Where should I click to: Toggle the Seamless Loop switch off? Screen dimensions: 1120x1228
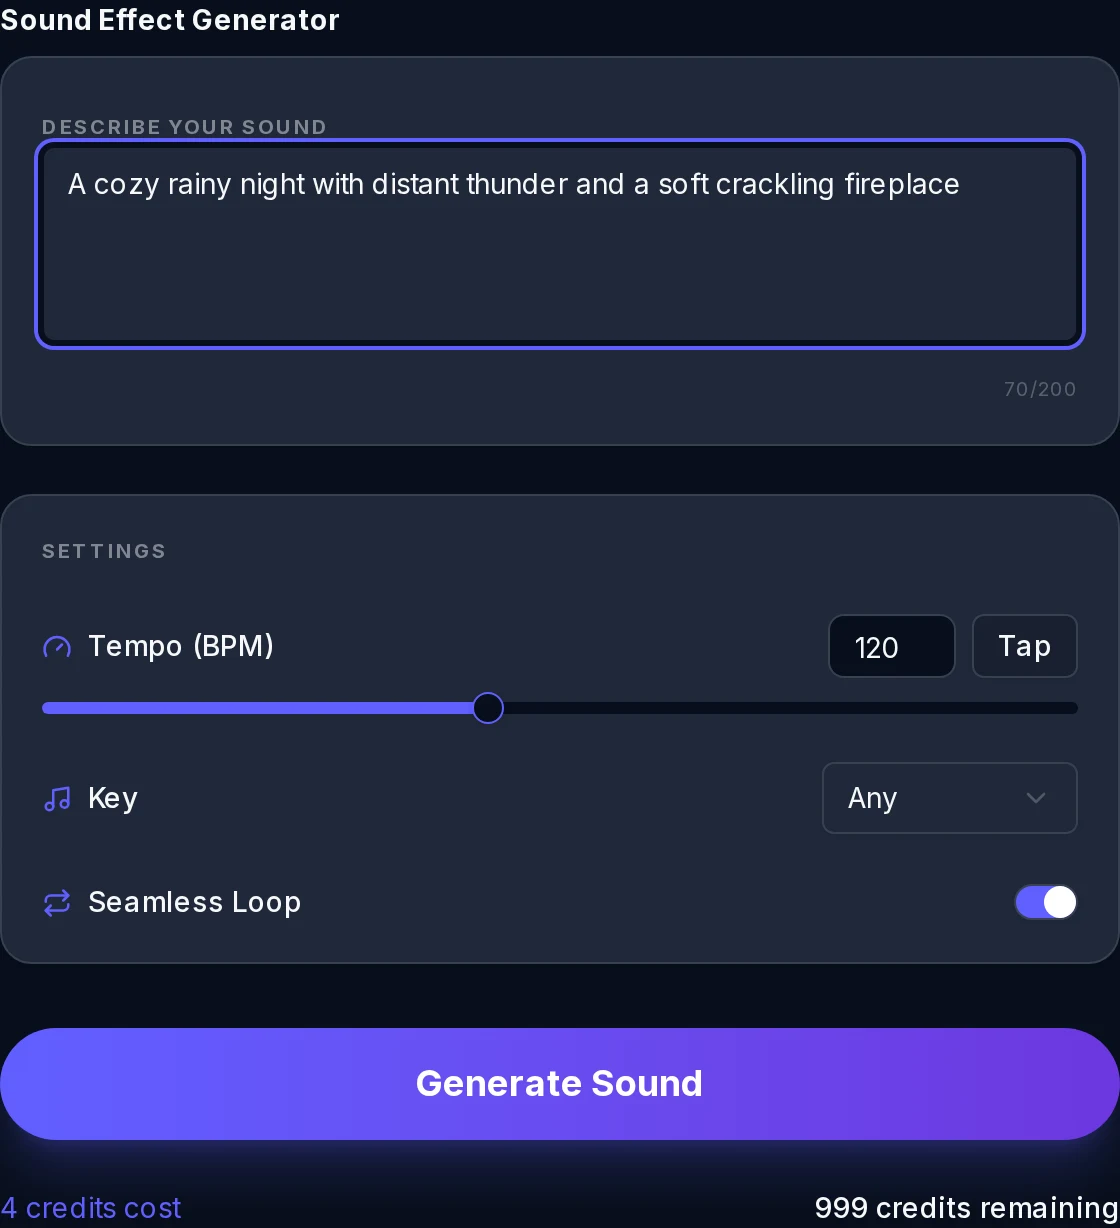click(x=1046, y=902)
